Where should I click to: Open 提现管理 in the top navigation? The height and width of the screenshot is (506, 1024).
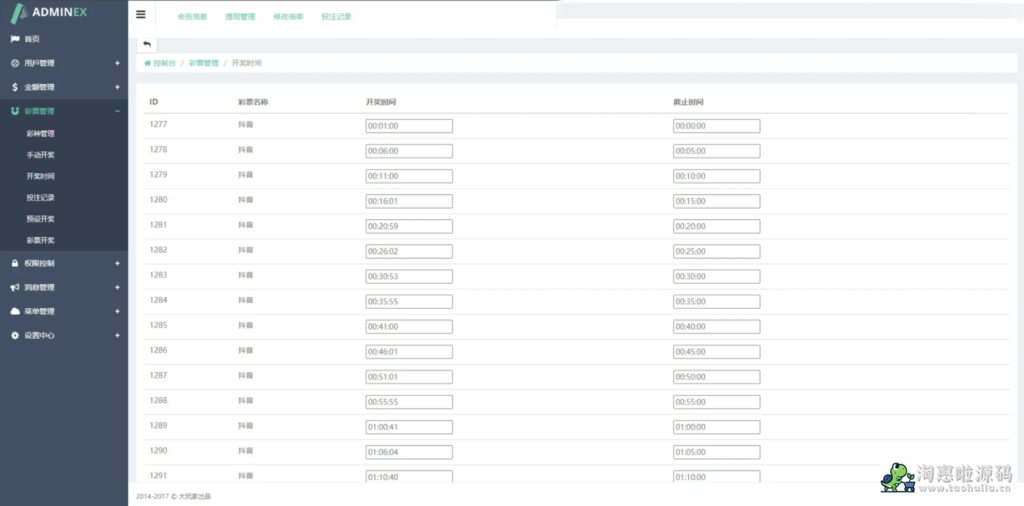[x=240, y=16]
